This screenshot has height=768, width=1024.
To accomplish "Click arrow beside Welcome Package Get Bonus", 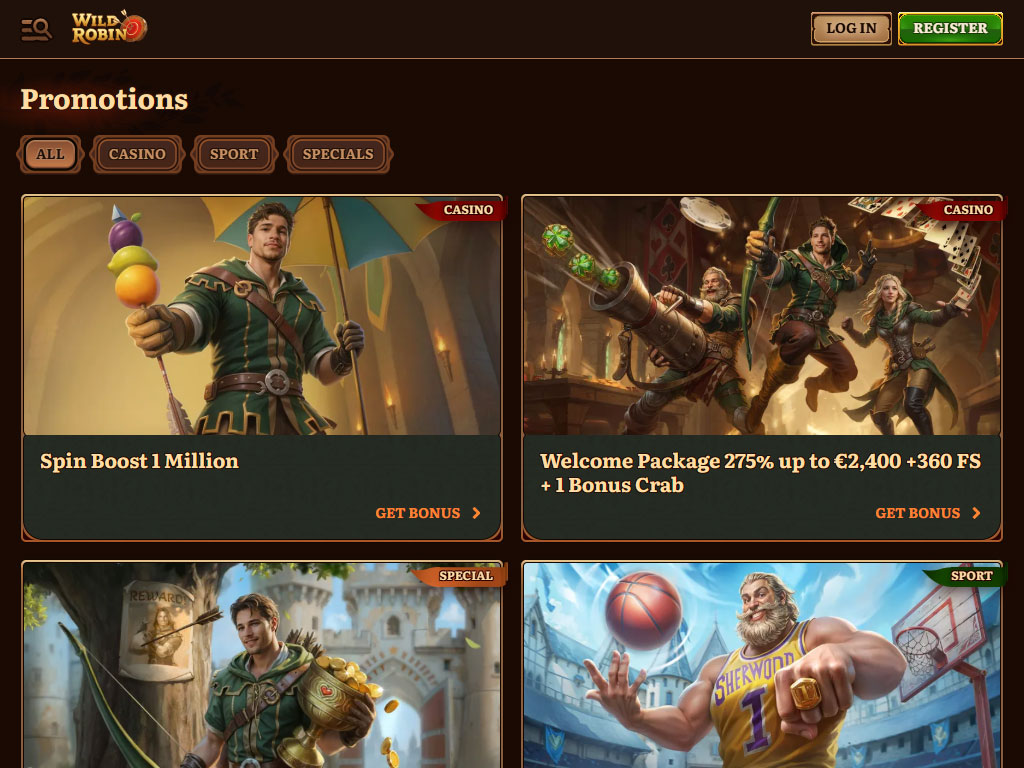I will pos(976,513).
